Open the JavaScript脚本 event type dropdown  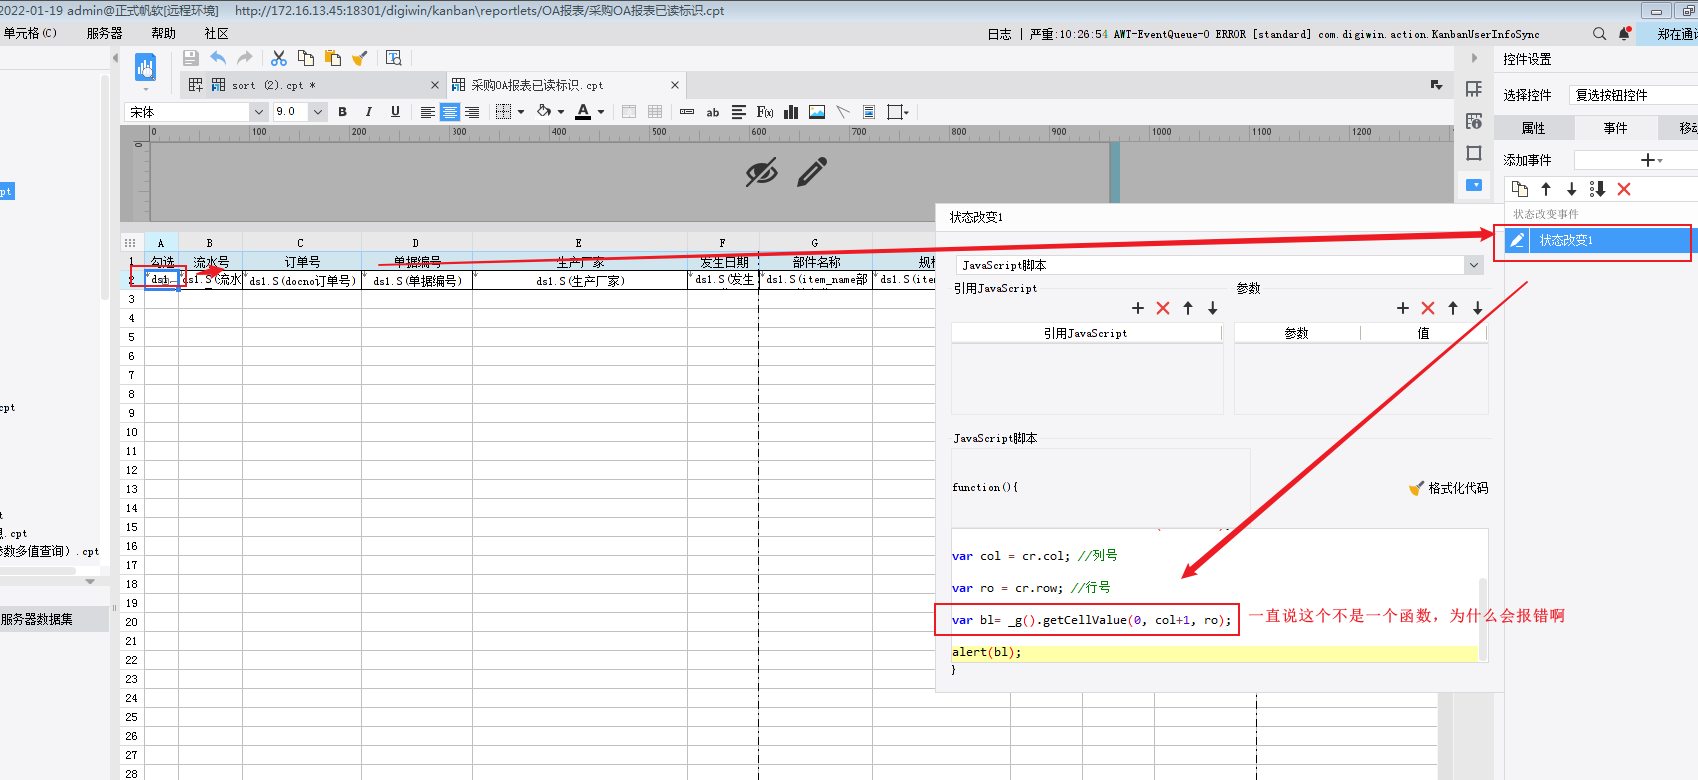(1474, 265)
